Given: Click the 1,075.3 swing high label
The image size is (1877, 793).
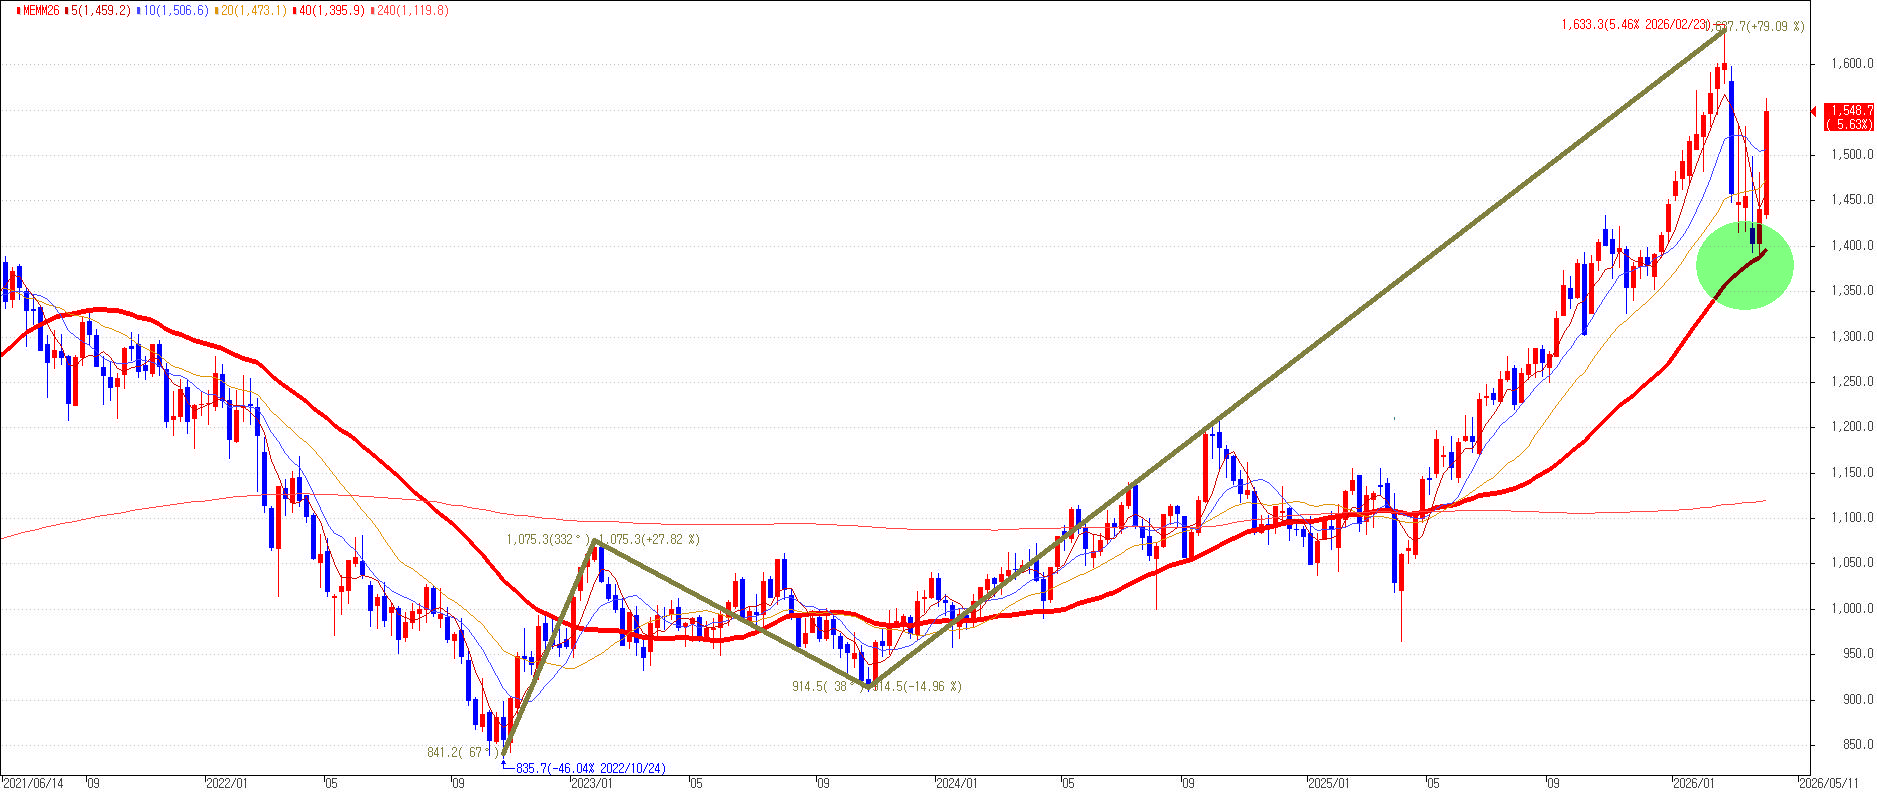Looking at the screenshot, I should click(x=545, y=540).
